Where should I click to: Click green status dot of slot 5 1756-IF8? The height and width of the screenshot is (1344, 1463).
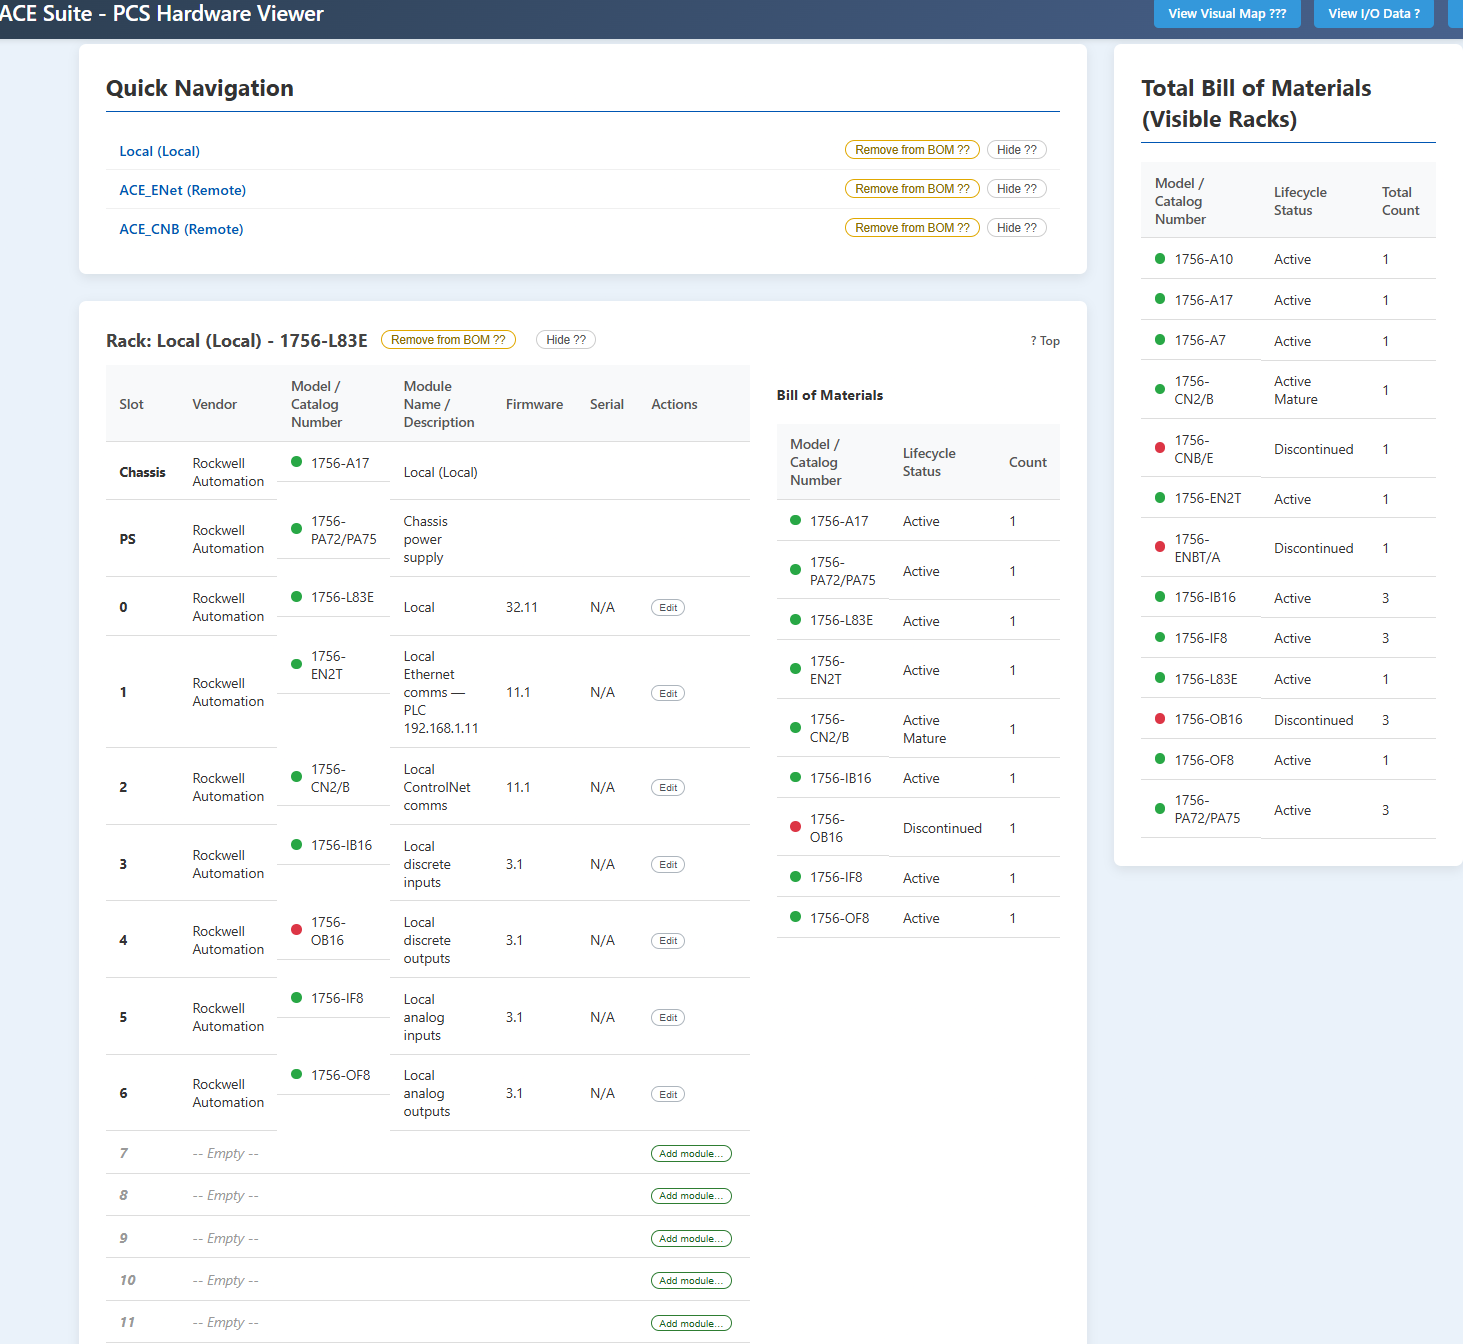coord(296,998)
